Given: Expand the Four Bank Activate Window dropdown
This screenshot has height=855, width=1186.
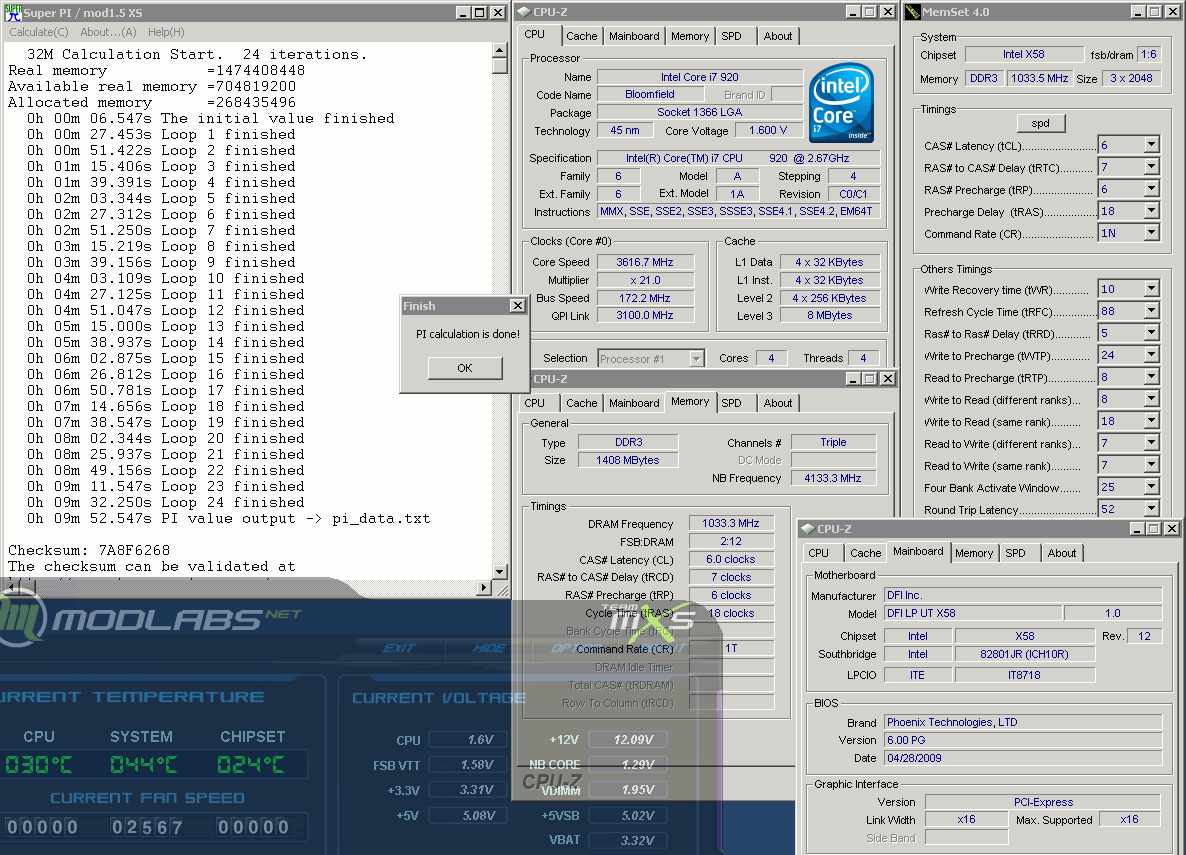Looking at the screenshot, I should point(1151,487).
